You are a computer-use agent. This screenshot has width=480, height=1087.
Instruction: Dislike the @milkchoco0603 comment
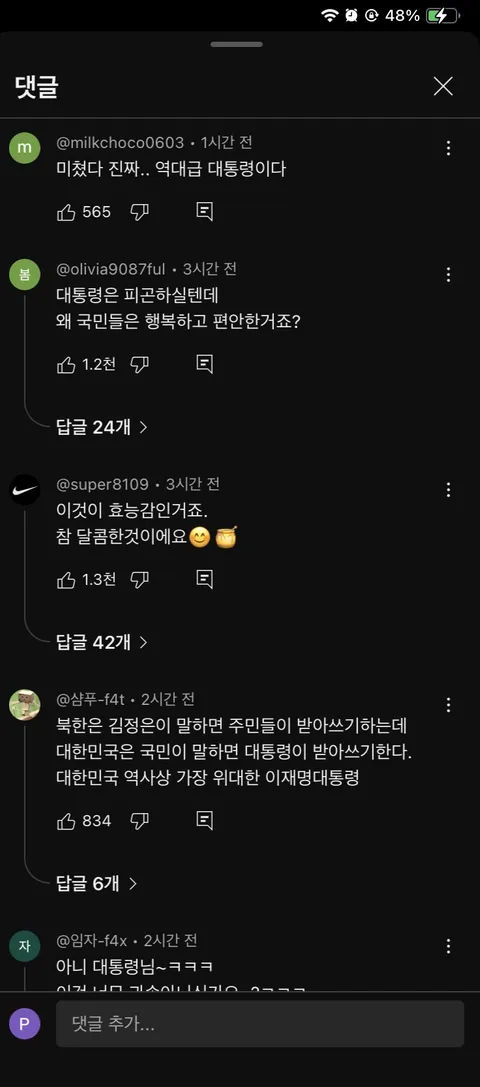(x=139, y=212)
